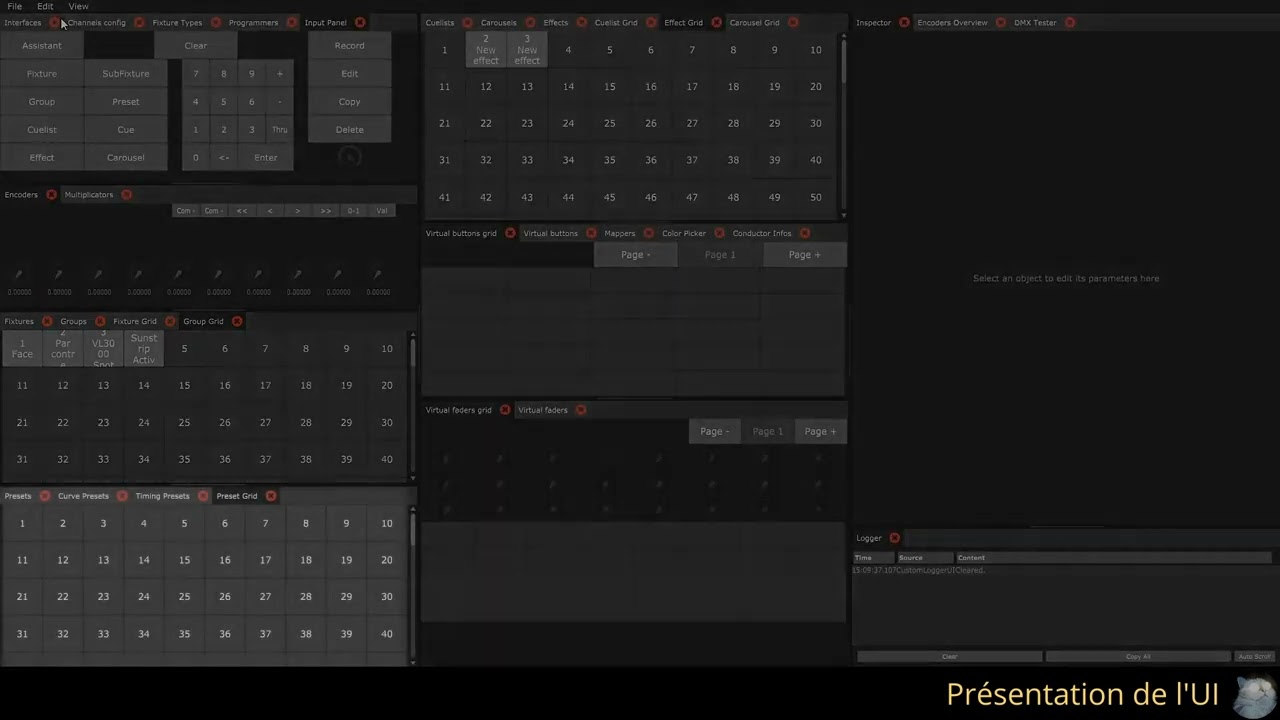Close the Color Picker tab via red X

[x=719, y=233]
